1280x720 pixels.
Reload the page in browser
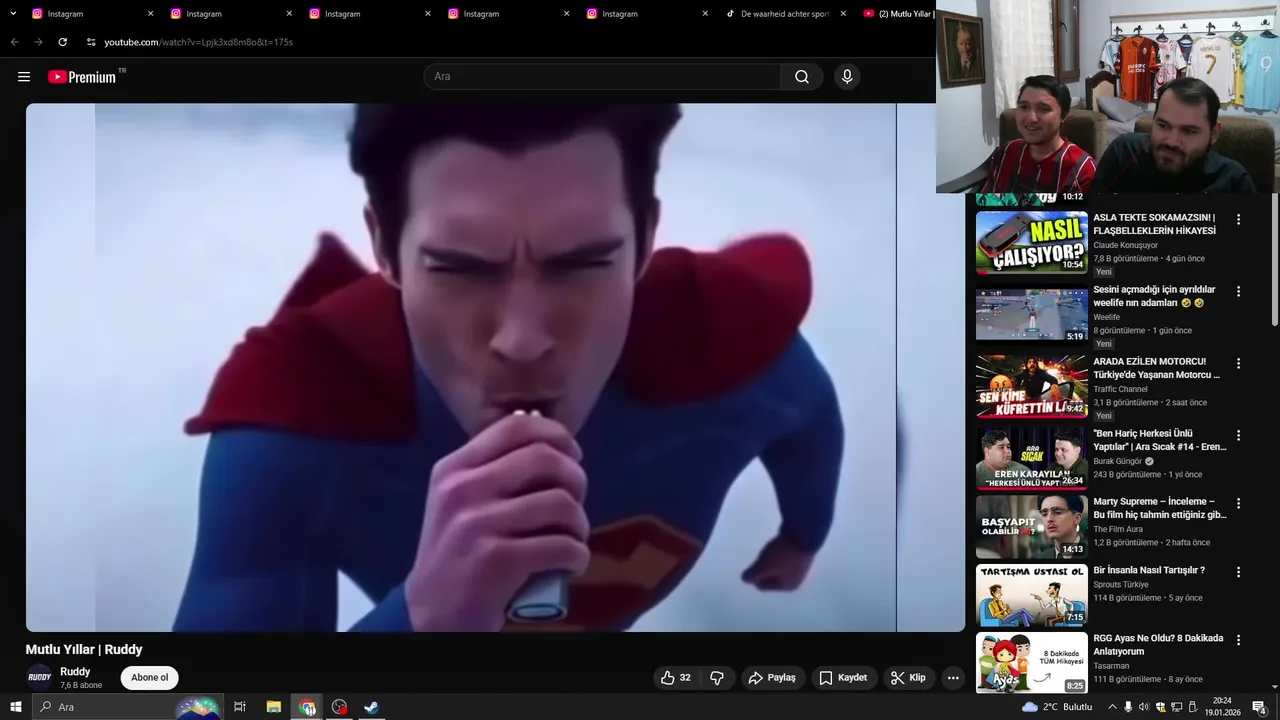[62, 42]
